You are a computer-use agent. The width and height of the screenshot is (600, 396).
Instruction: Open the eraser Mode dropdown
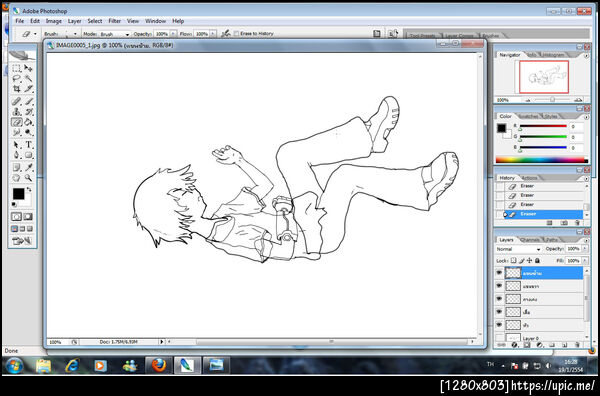(115, 34)
